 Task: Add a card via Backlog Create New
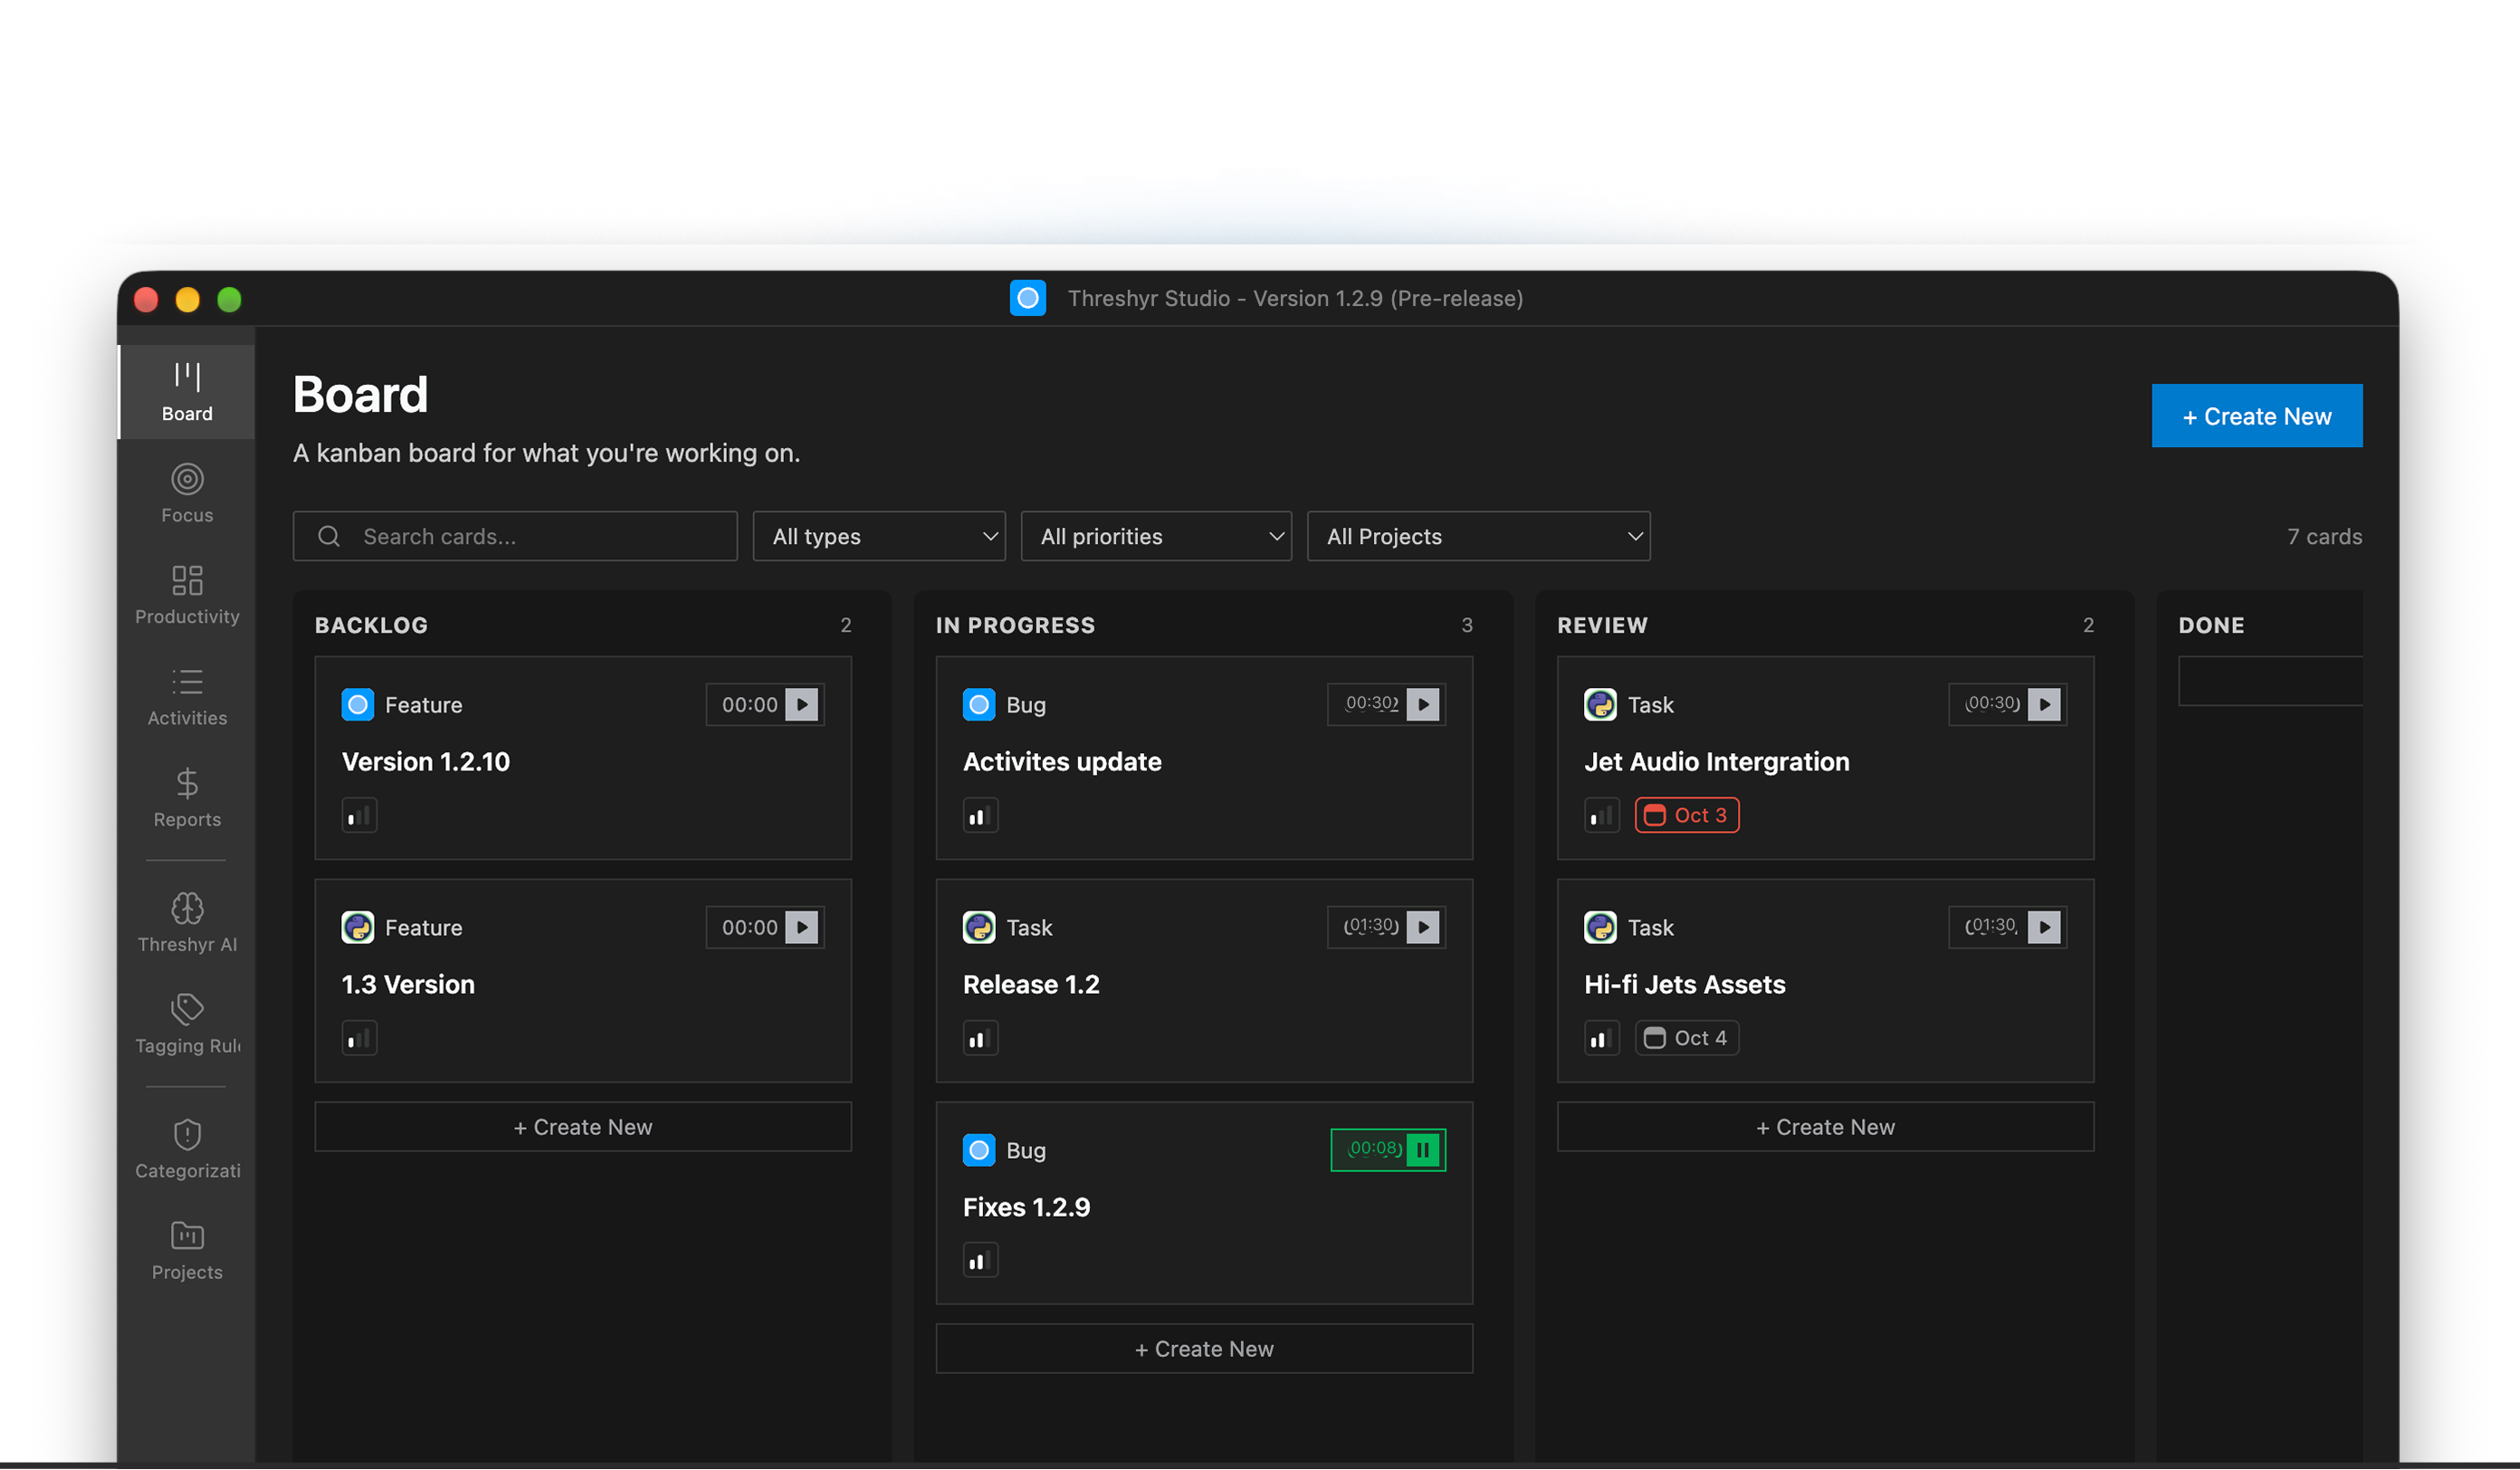583,1127
